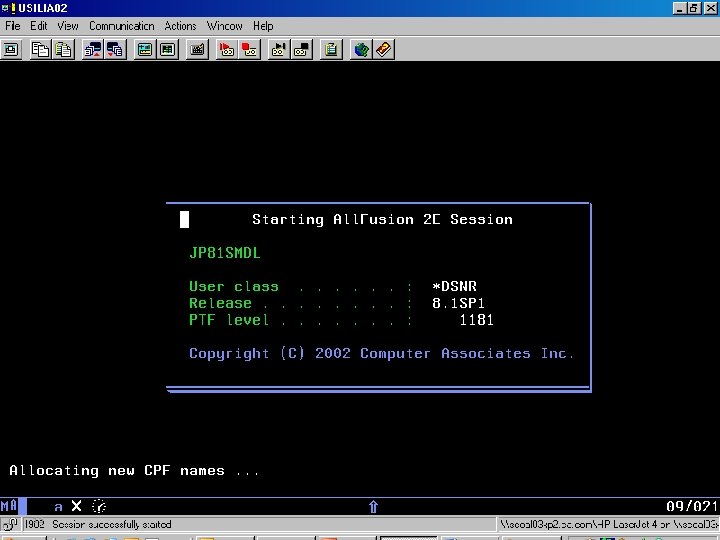
Task: Close the USILIA02 session window
Action: [x=710, y=8]
